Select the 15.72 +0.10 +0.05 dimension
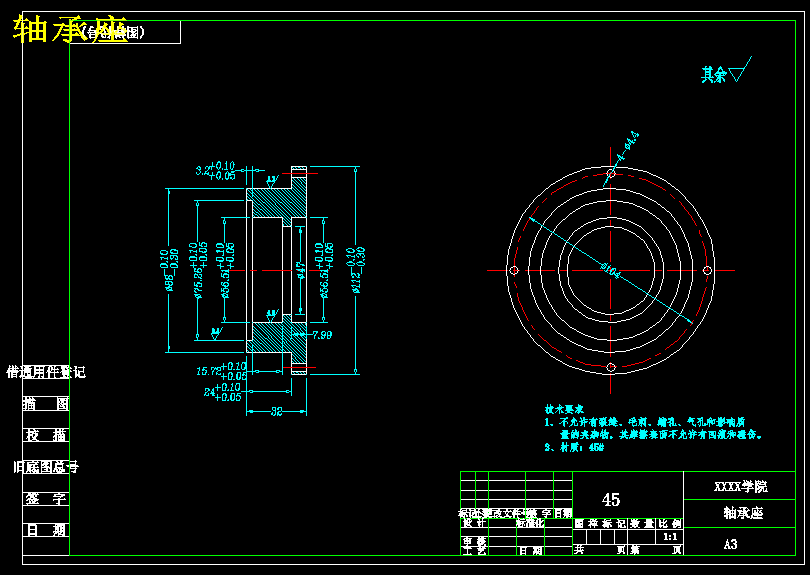 (x=222, y=371)
